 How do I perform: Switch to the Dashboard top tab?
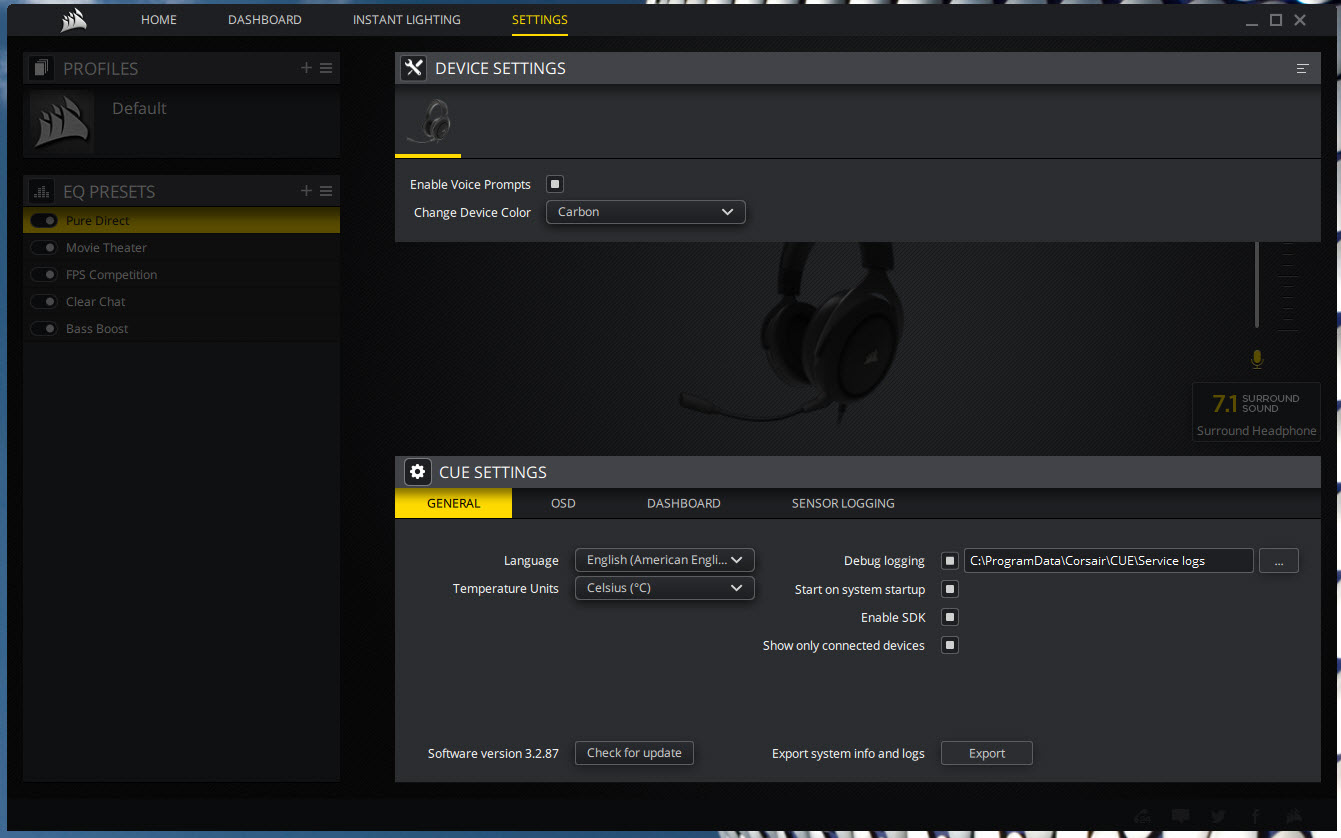pyautogui.click(x=265, y=20)
